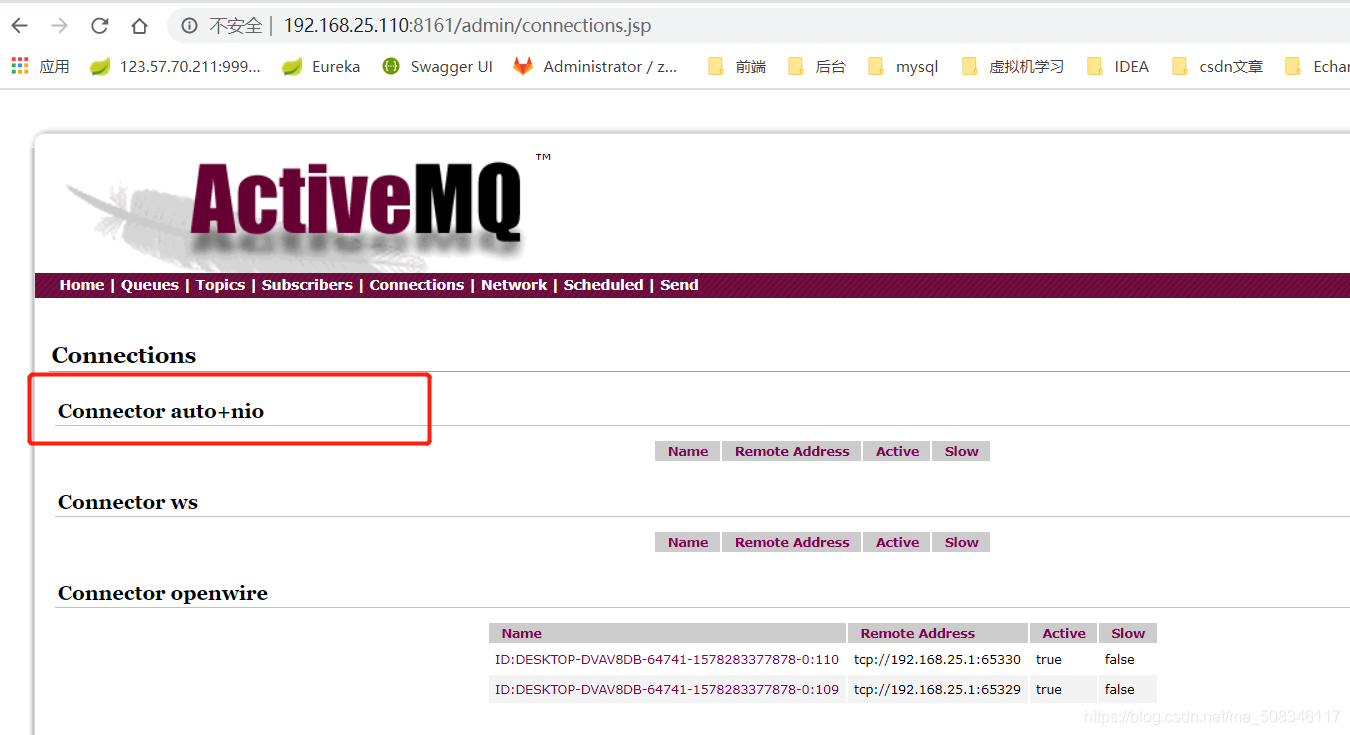Open the Send page

point(679,285)
